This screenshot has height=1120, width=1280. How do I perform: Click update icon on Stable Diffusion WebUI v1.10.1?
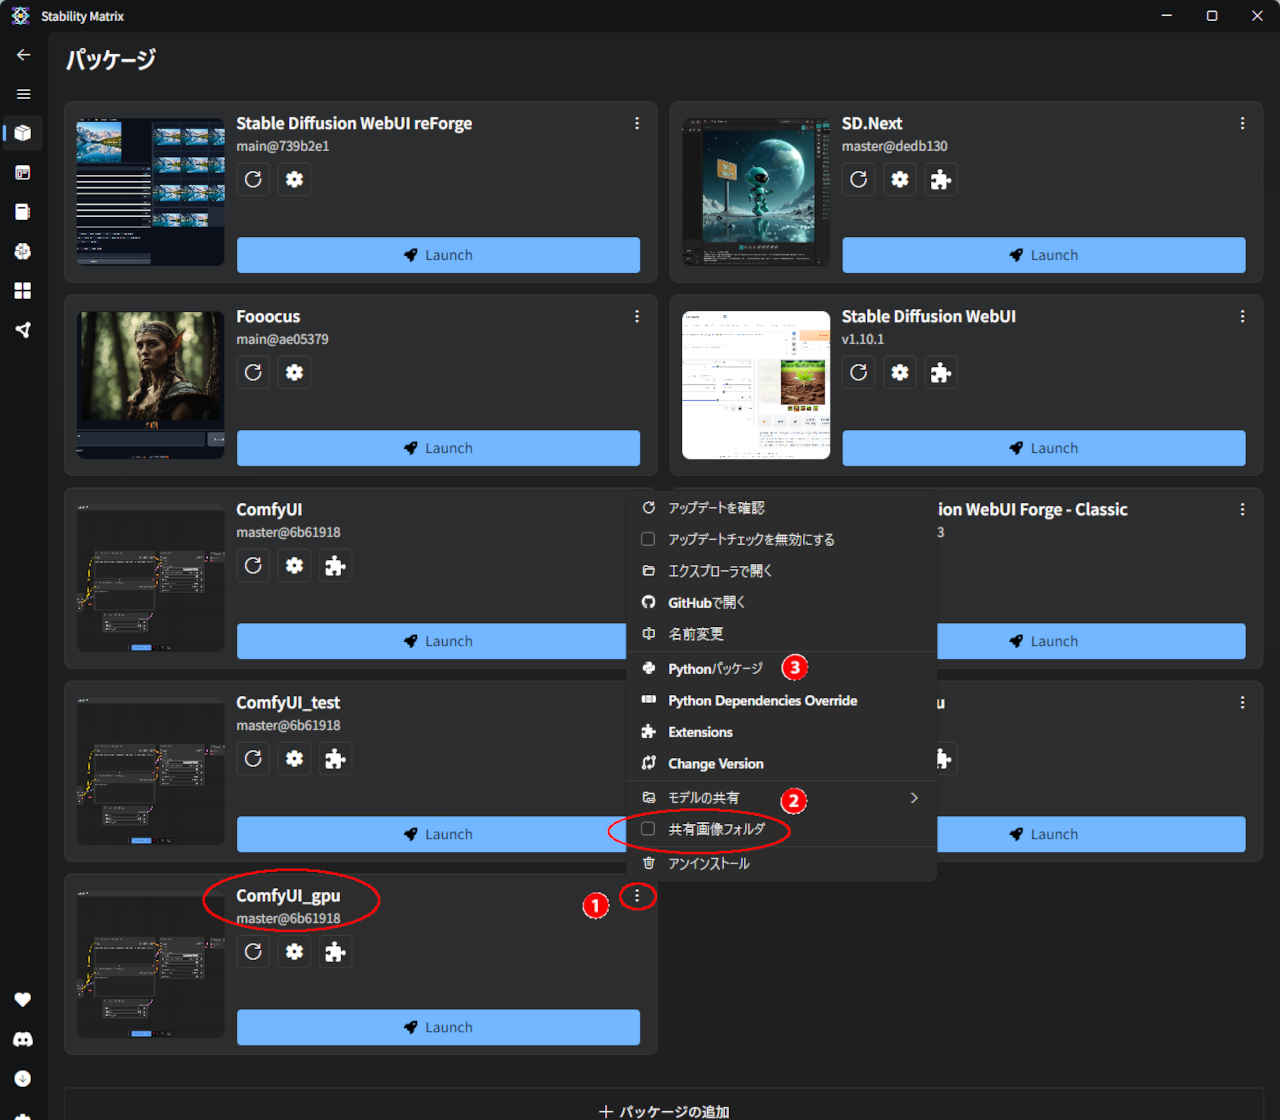859,372
